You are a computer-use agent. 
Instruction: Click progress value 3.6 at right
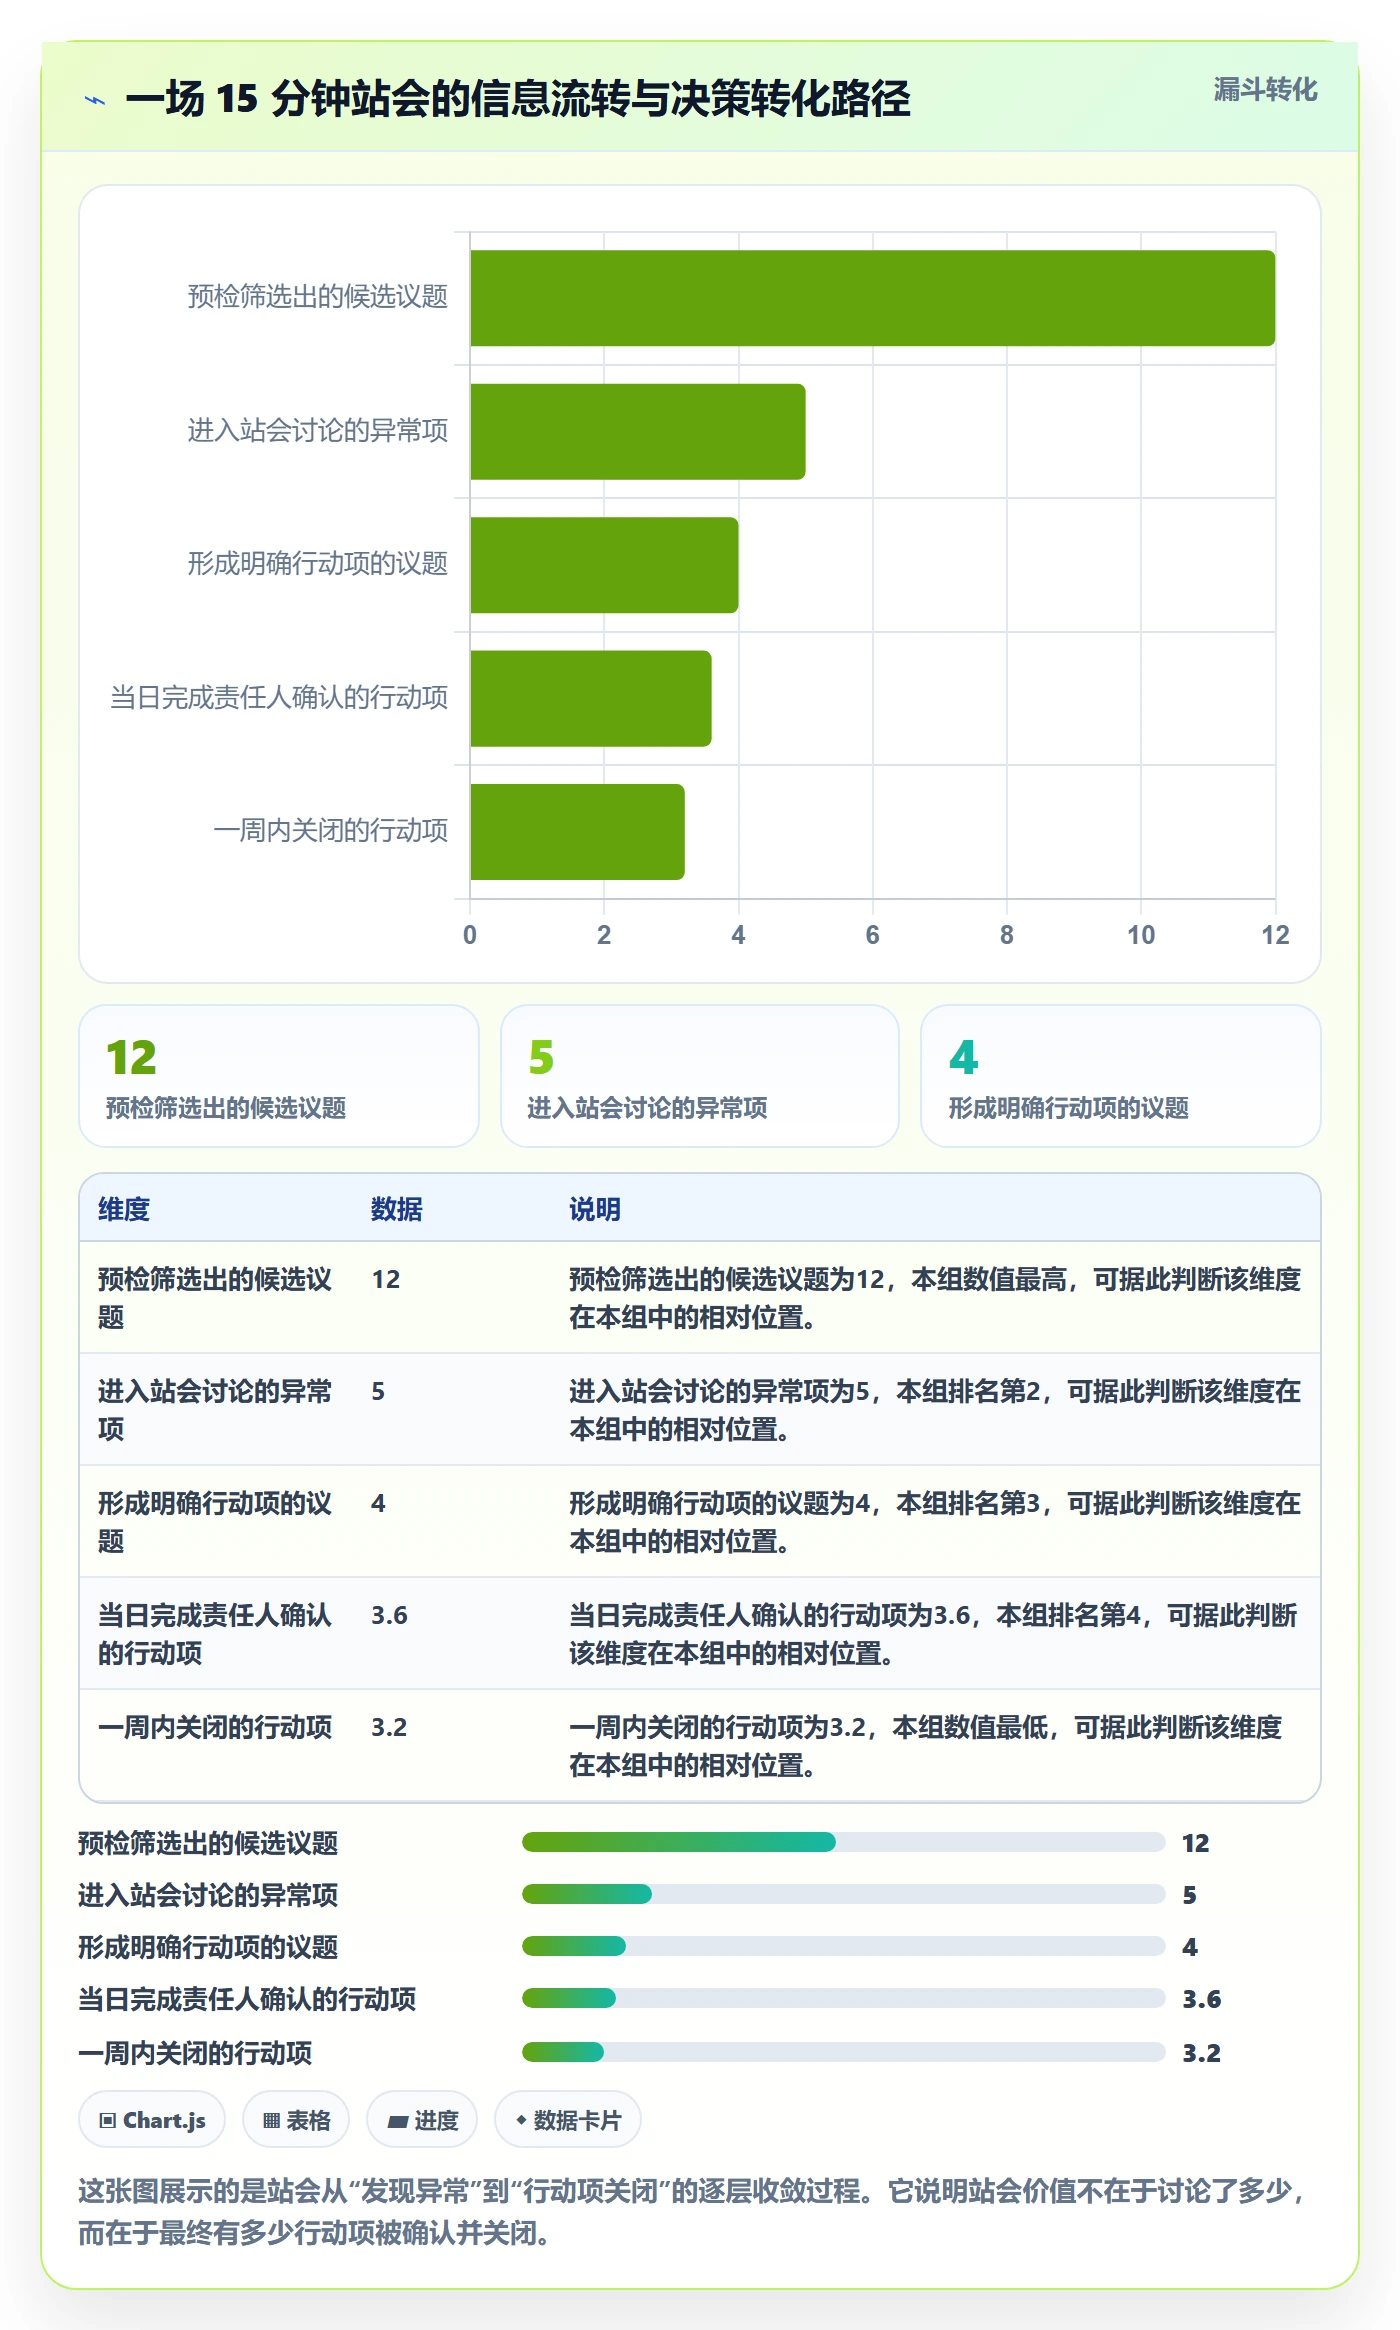pos(1202,1999)
